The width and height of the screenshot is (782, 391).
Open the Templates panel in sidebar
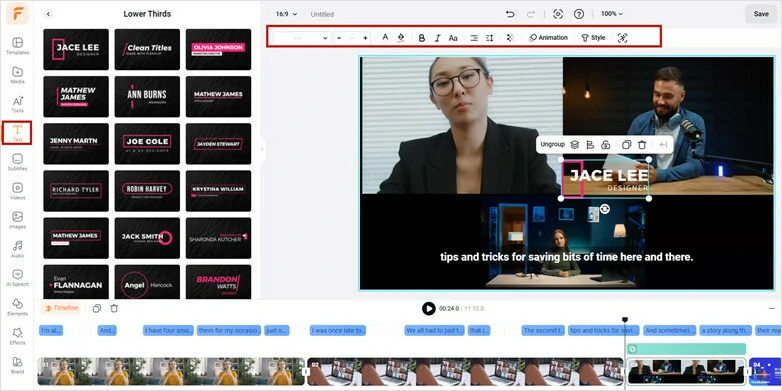point(17,46)
